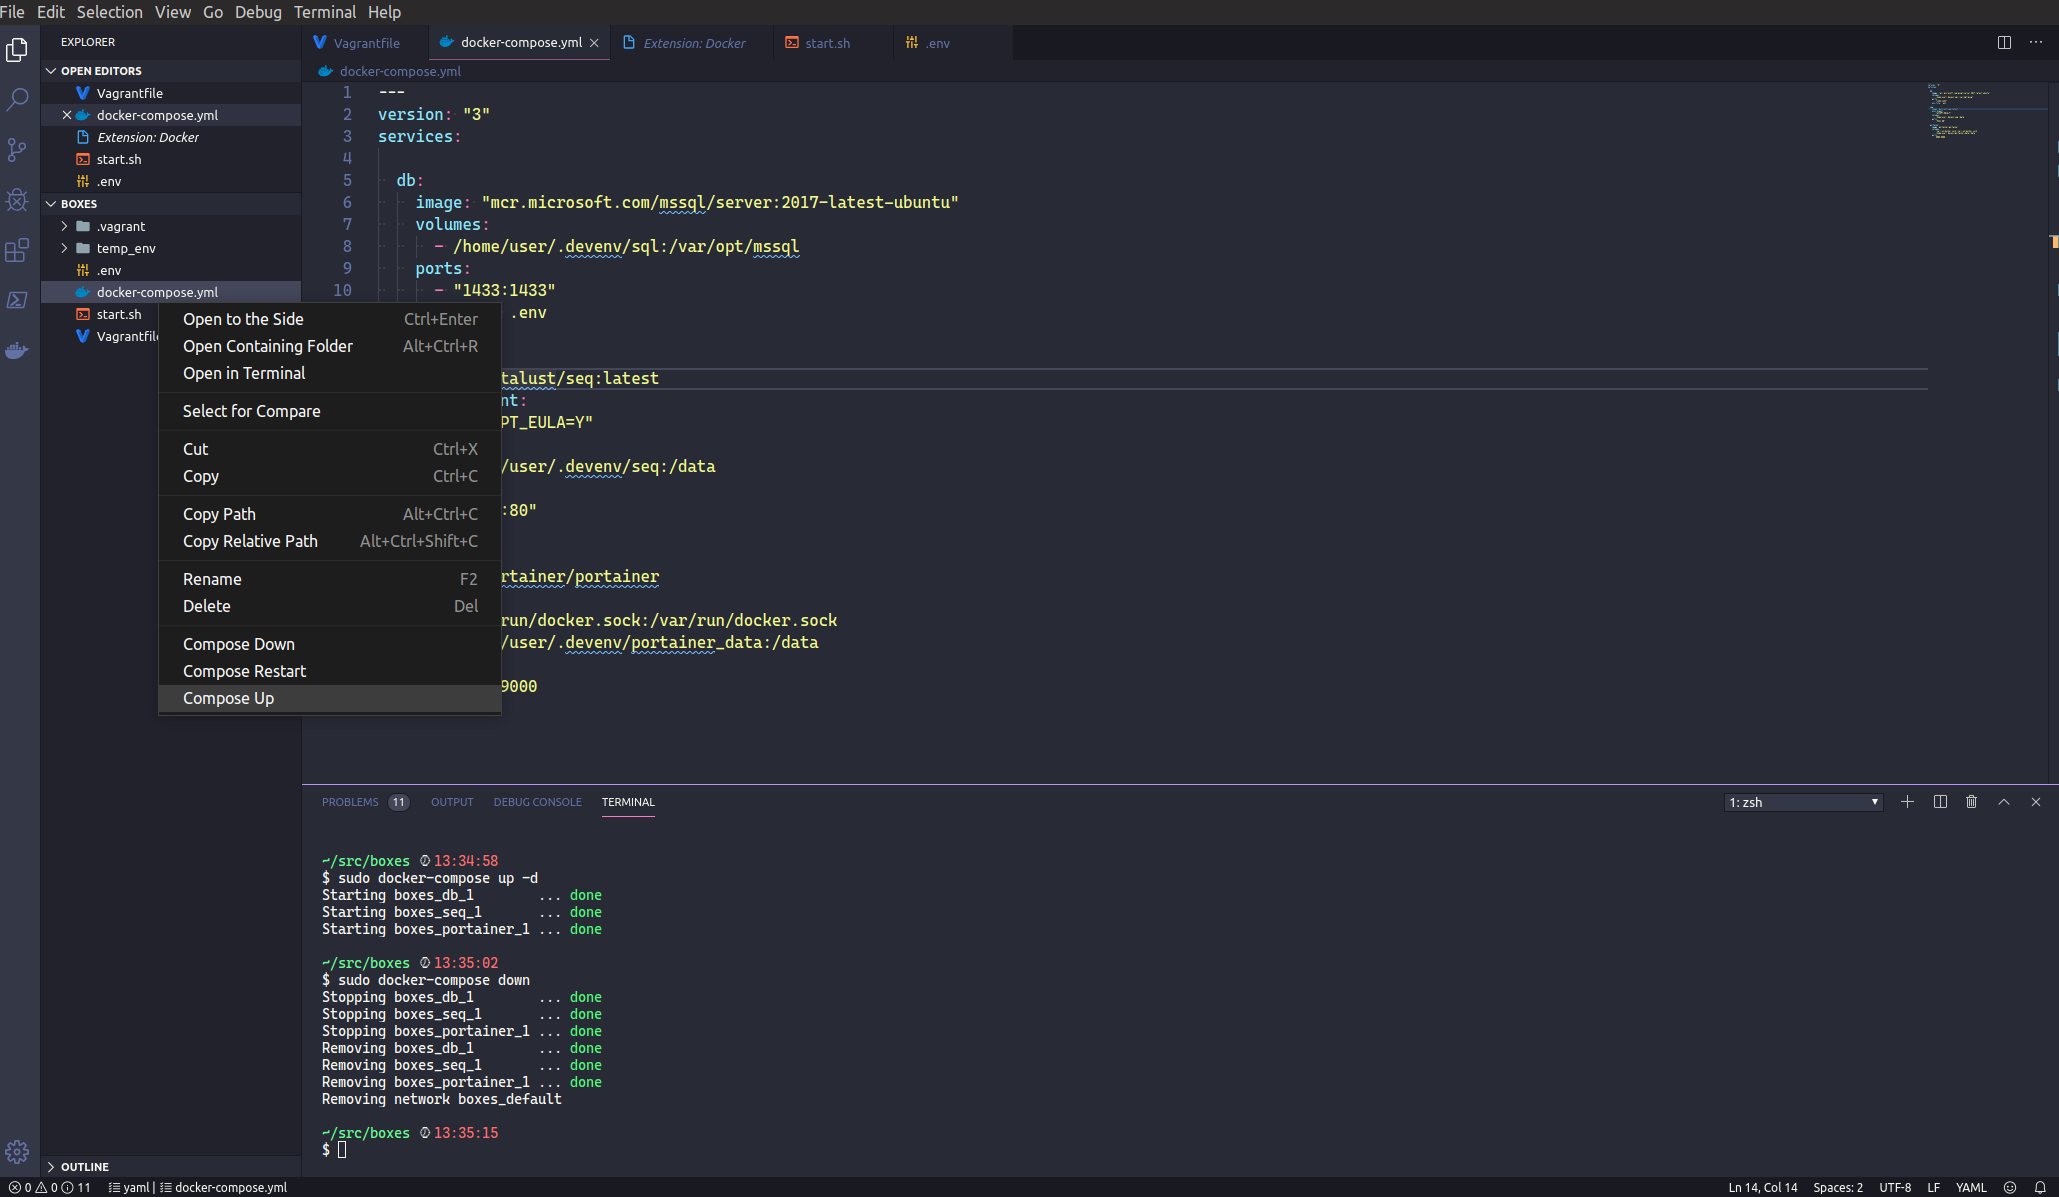This screenshot has width=2059, height=1197.
Task: Expand the vagrant folder in BOXES
Action: point(63,225)
